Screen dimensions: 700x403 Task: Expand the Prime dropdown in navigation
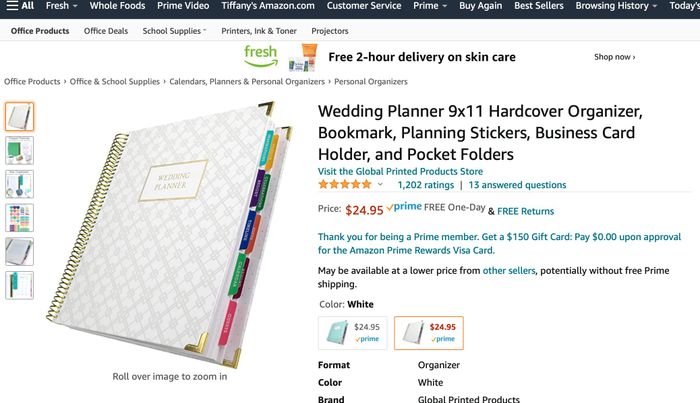click(x=429, y=6)
